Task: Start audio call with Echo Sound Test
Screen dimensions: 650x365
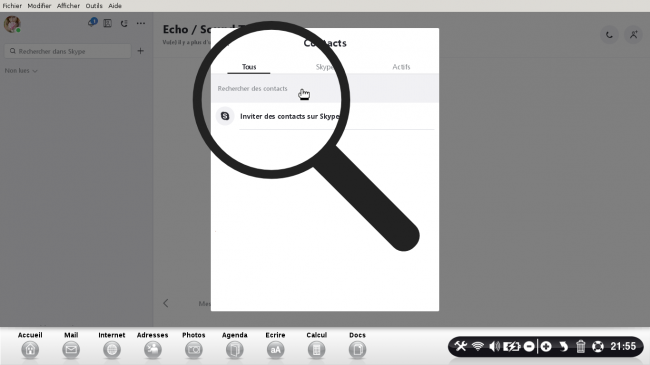Action: pos(609,35)
